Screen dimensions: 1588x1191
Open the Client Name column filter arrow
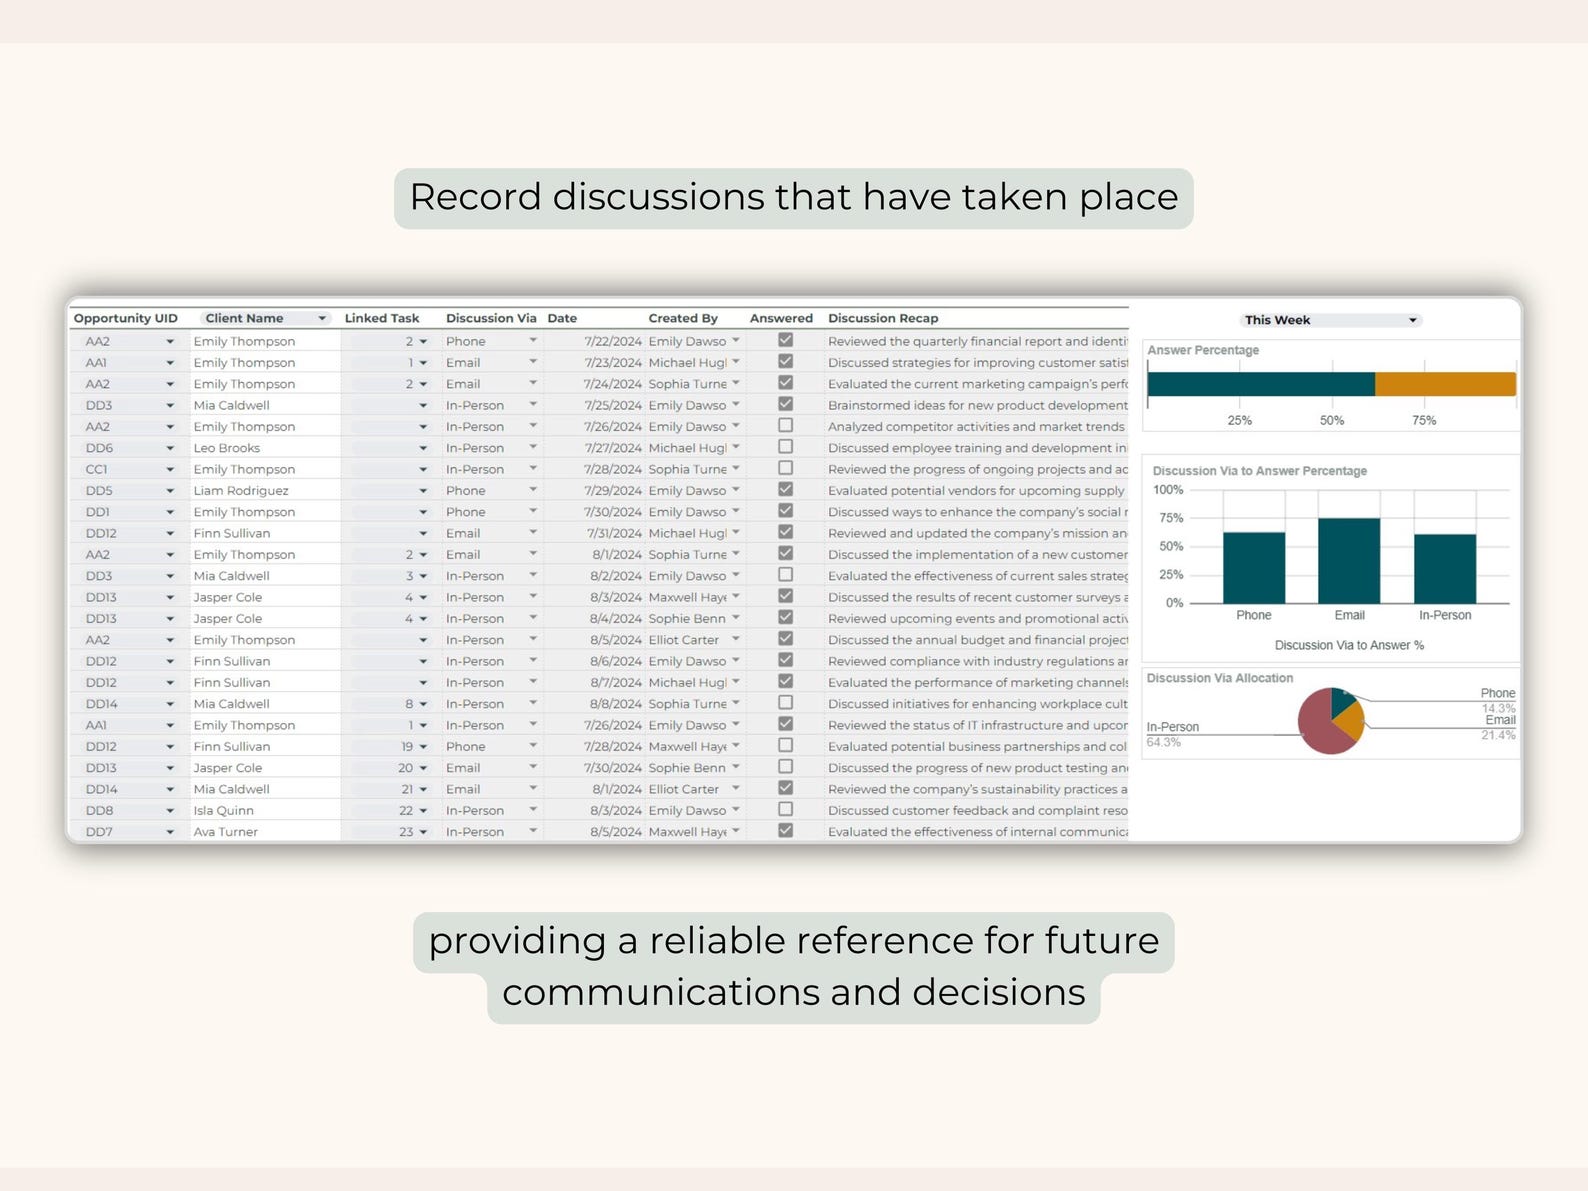[x=322, y=319]
